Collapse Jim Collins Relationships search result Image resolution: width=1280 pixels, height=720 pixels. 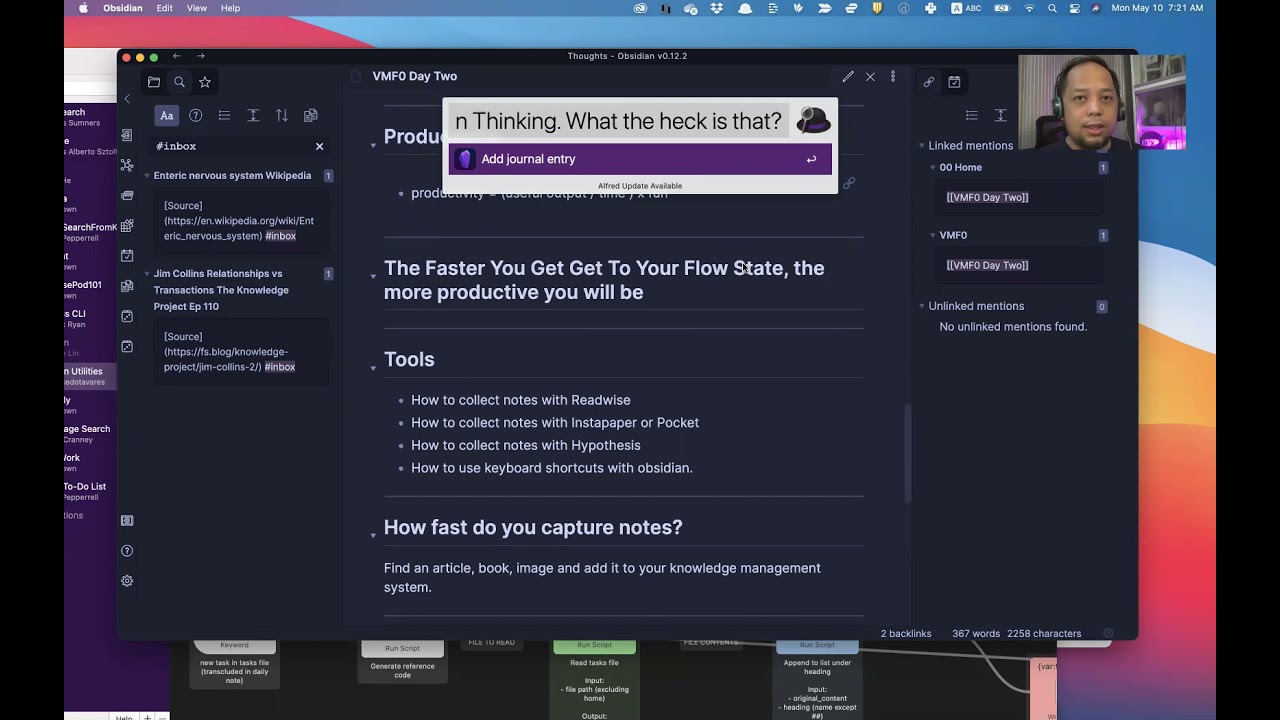pyautogui.click(x=147, y=274)
